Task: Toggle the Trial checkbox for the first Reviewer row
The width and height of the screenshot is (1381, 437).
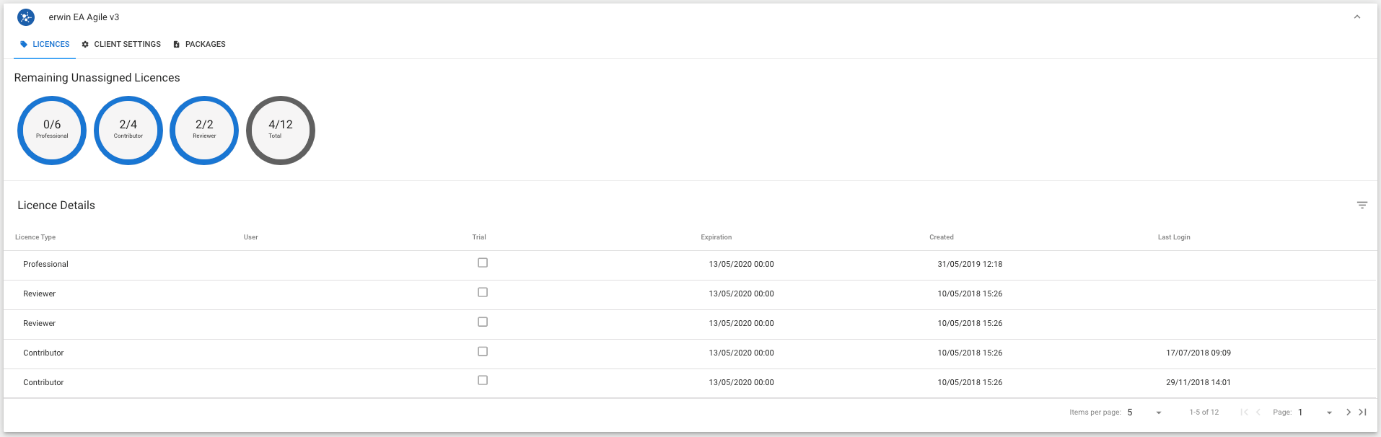Action: [x=483, y=292]
